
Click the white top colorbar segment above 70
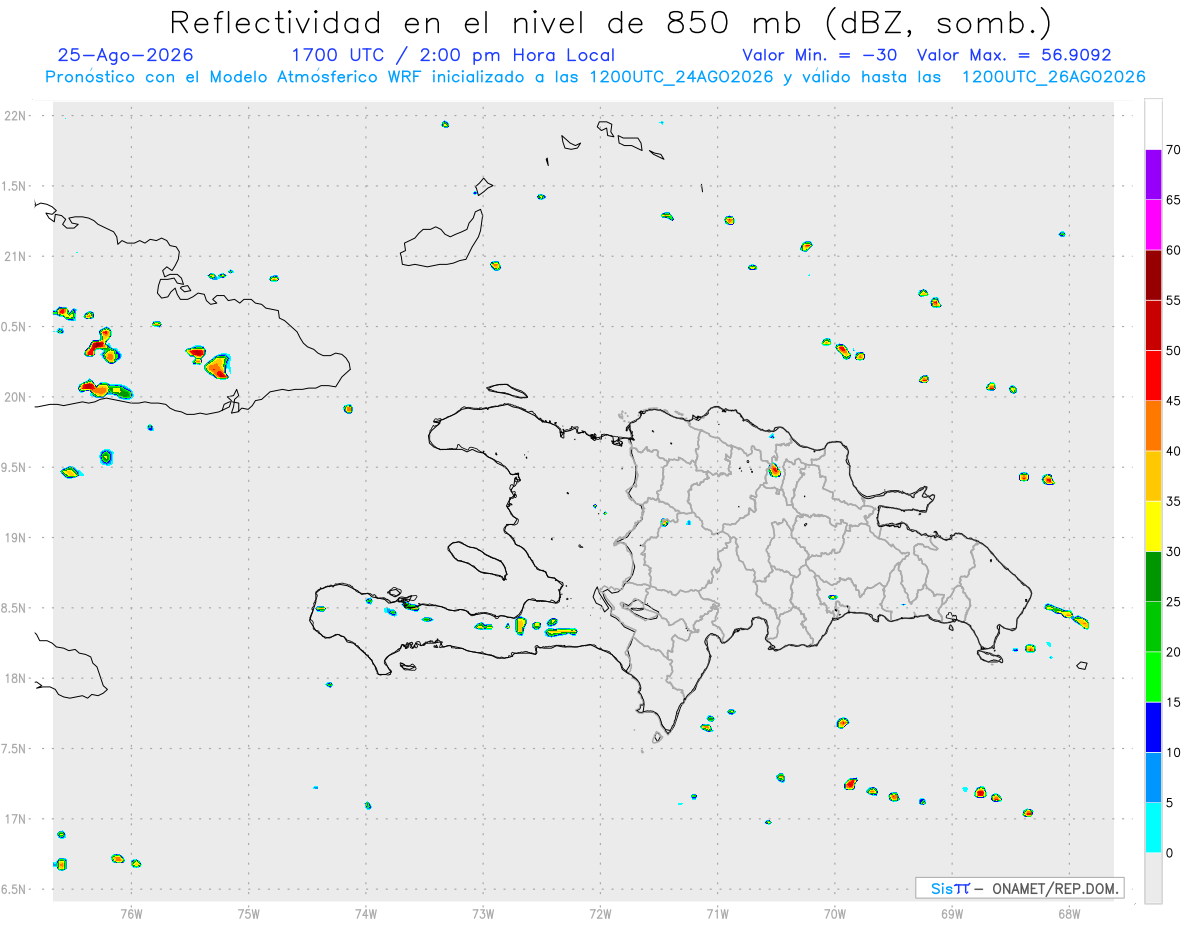(x=1153, y=124)
